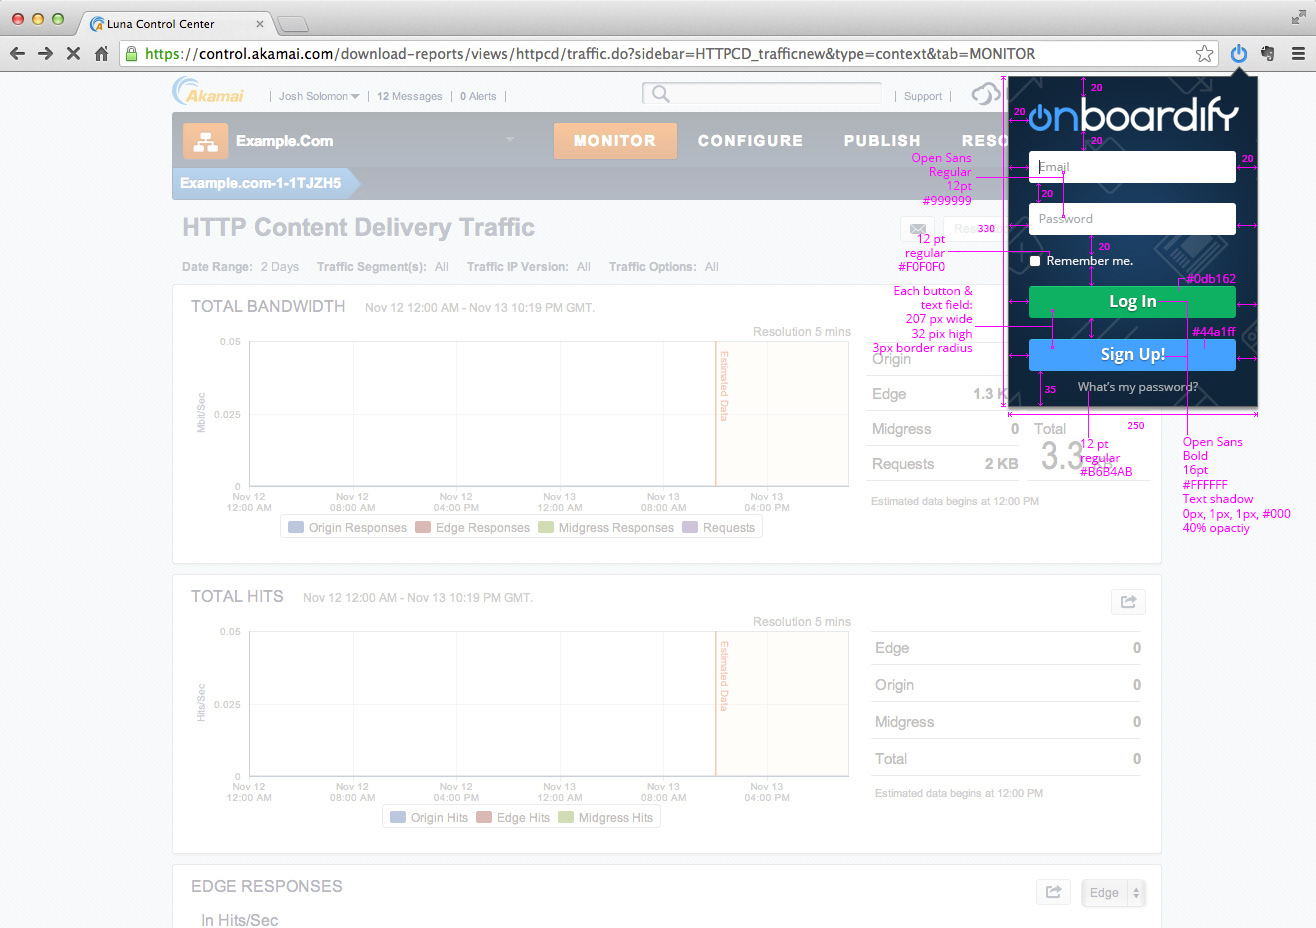Toggle Origin Hits legend series
The image size is (1316, 928).
click(428, 818)
